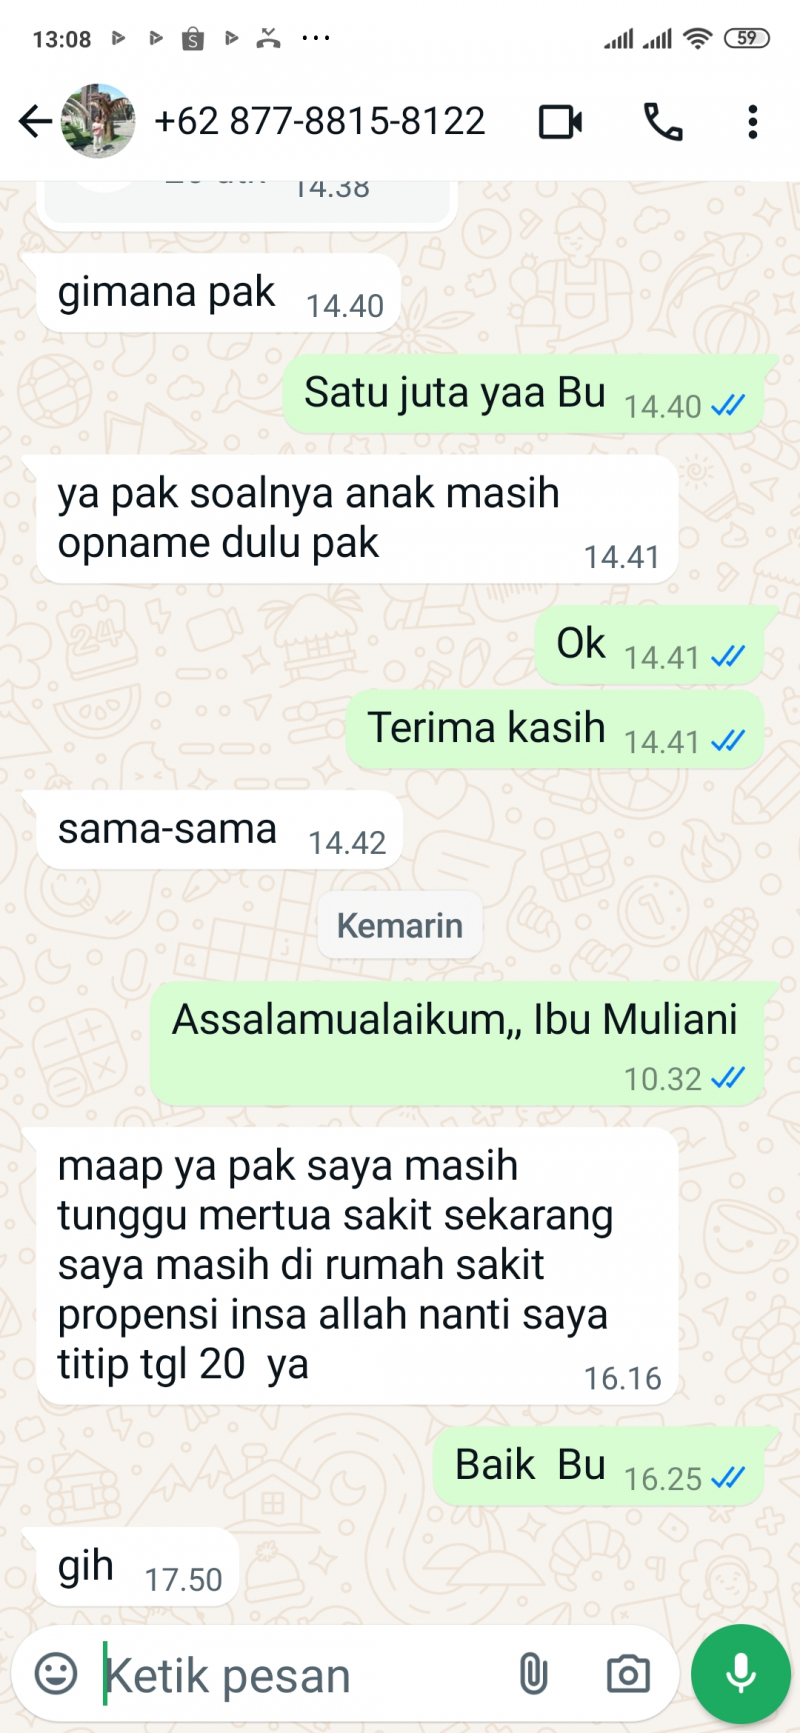Start a voice call using the phone icon
Viewport: 800px width, 1733px height.
[x=662, y=122]
